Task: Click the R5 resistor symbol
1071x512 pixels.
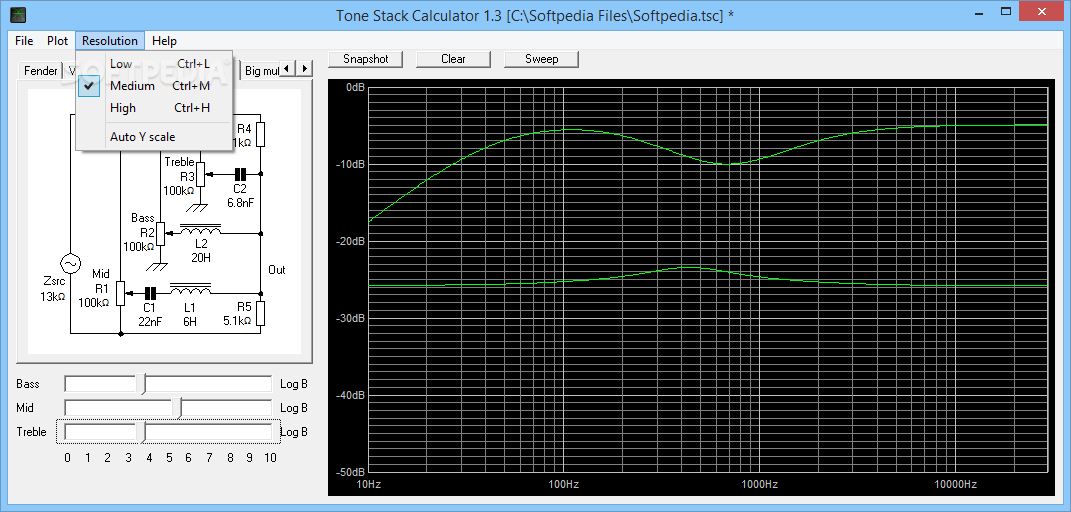Action: pyautogui.click(x=261, y=313)
